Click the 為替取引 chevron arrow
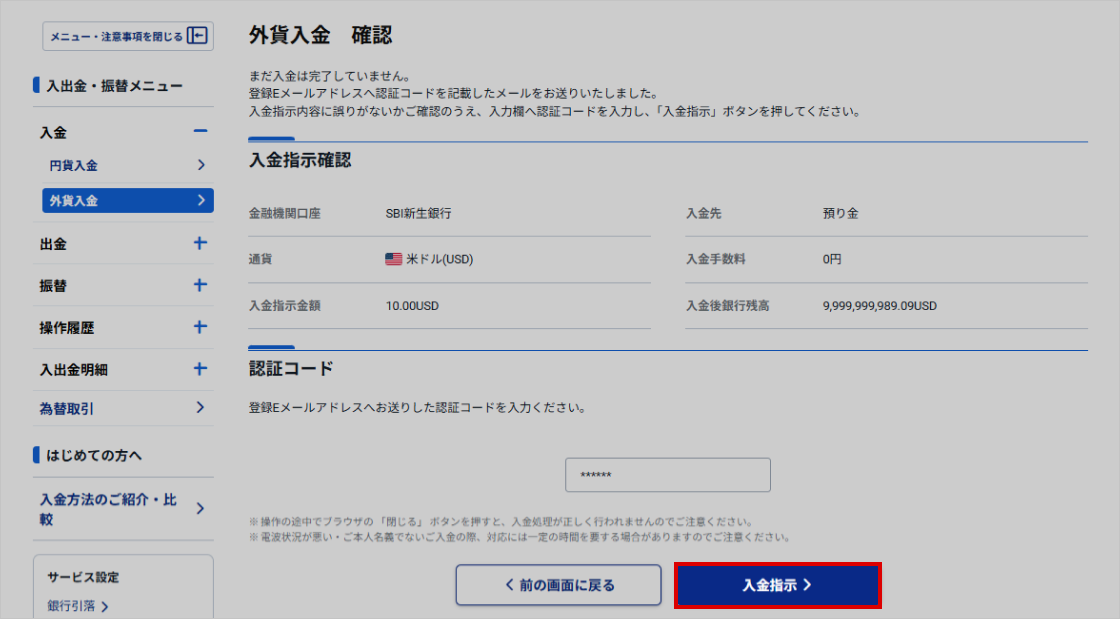Screen dimensions: 1120x619 click(x=200, y=408)
